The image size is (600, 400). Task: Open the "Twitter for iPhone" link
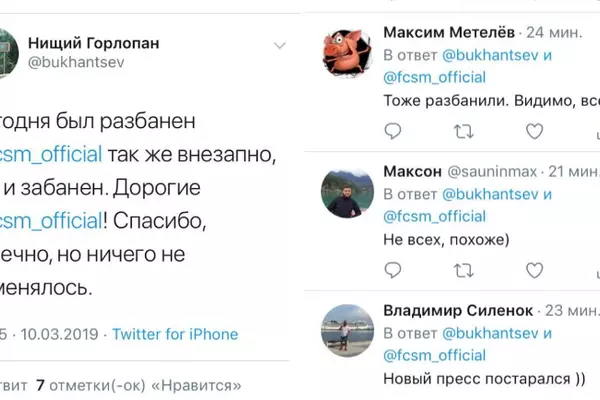[175, 334]
